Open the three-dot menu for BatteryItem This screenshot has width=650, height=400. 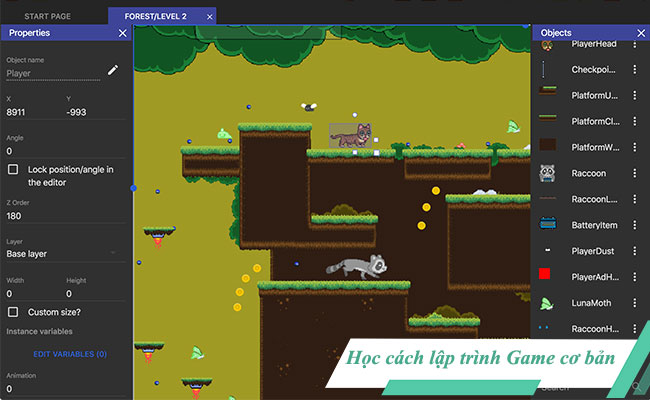click(634, 225)
